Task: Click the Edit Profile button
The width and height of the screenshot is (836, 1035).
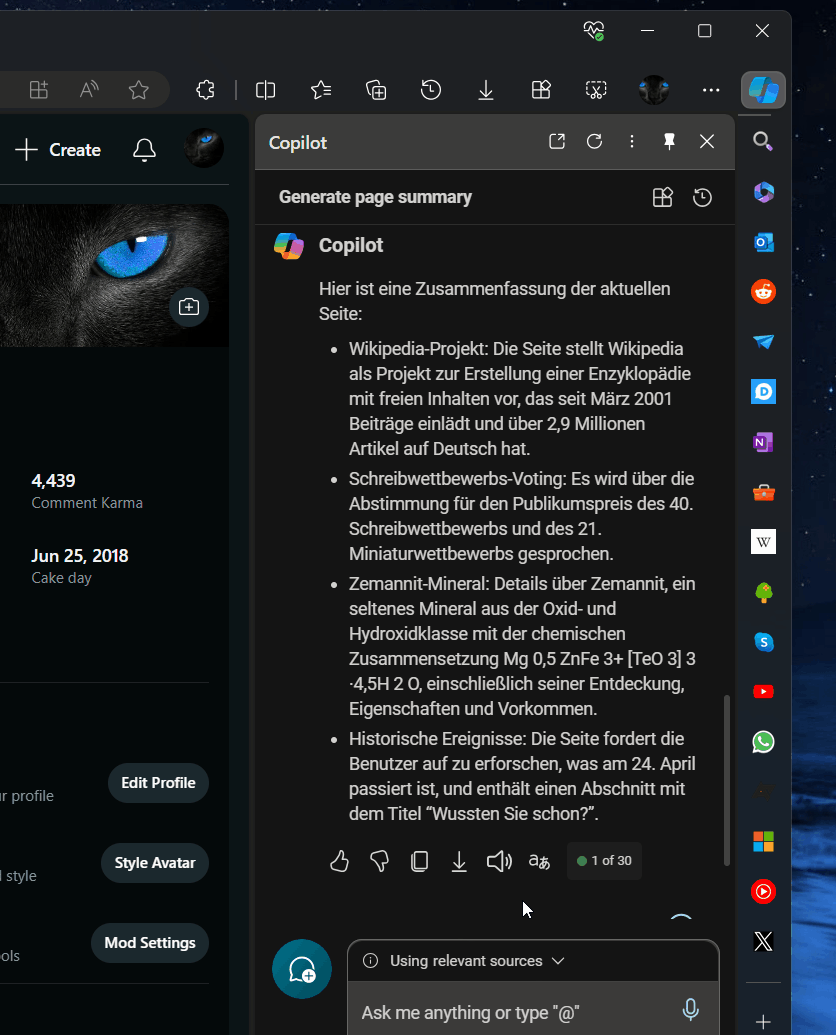Action: (158, 783)
